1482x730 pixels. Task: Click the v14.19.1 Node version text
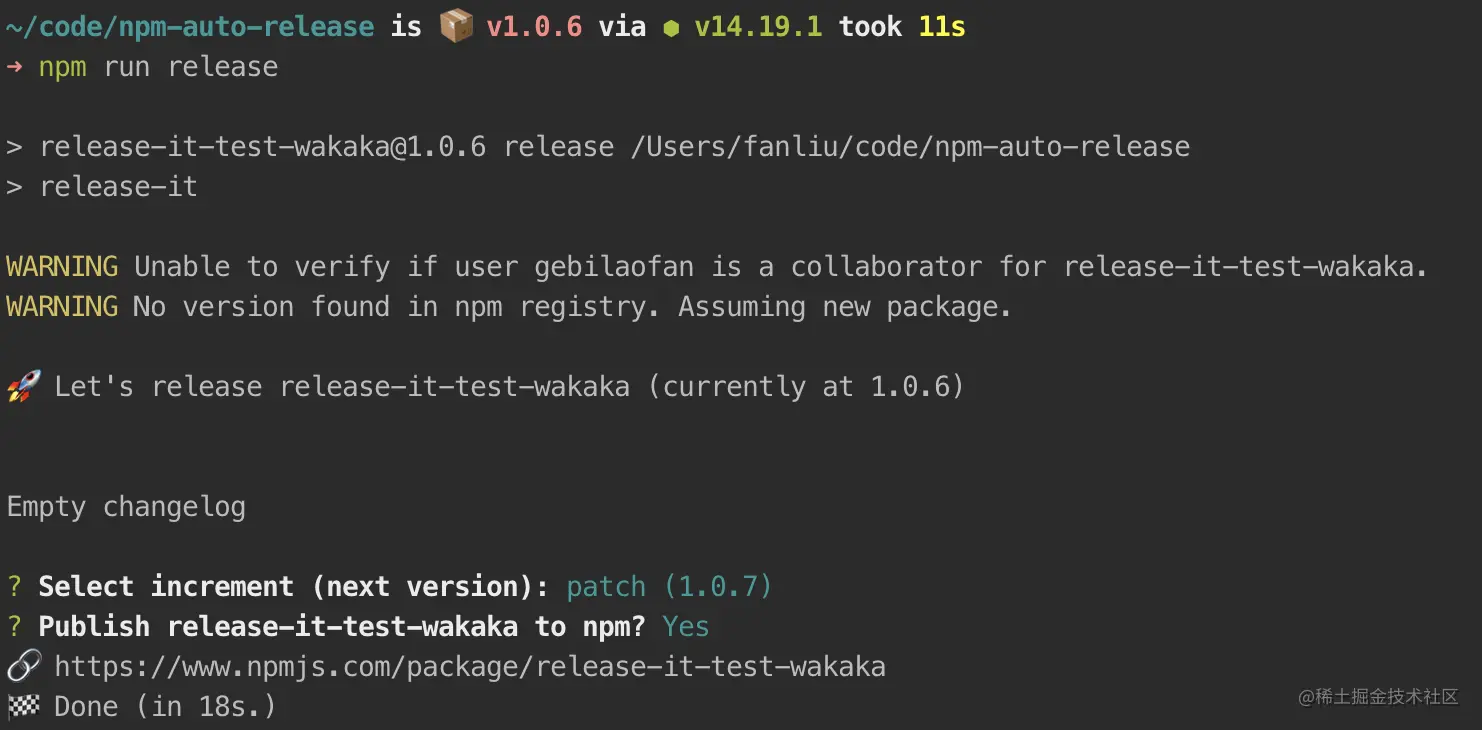click(758, 27)
